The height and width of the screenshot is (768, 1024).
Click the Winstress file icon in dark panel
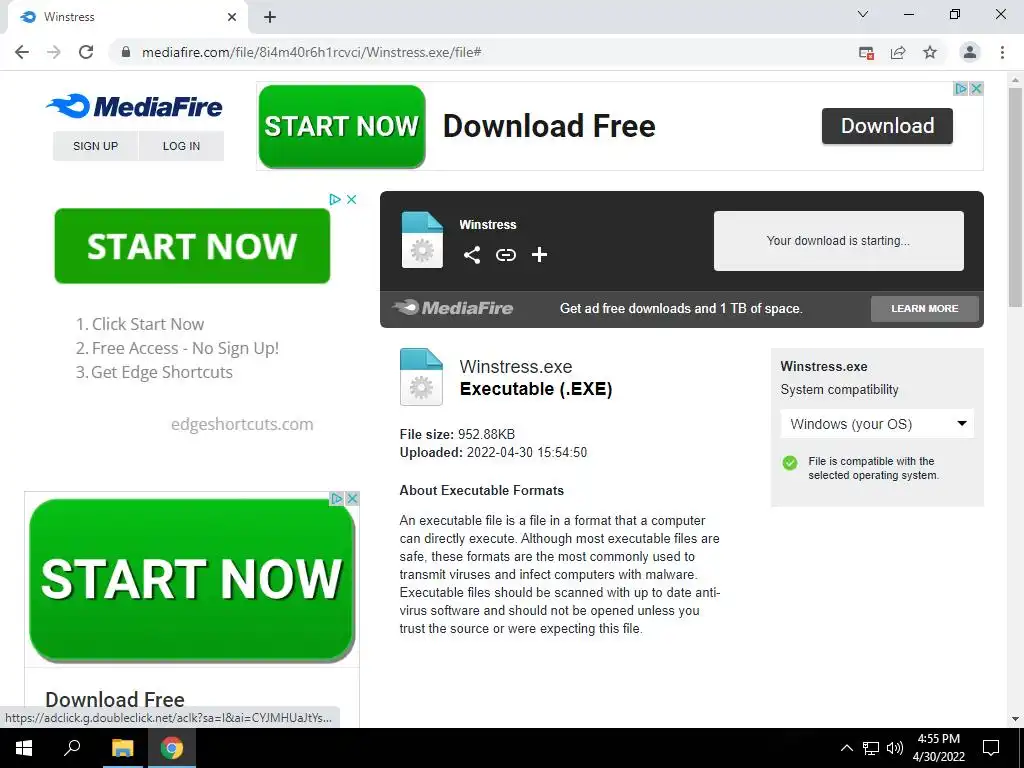pos(422,240)
